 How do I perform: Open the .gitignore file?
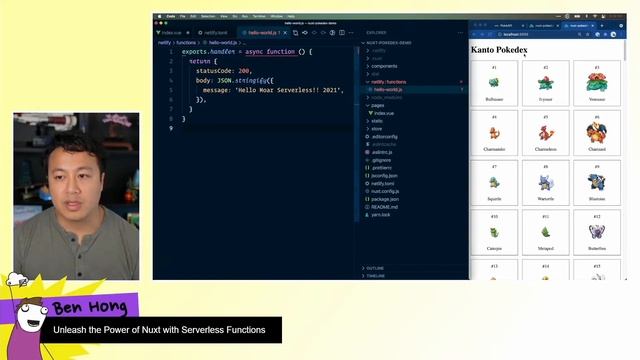(x=378, y=160)
